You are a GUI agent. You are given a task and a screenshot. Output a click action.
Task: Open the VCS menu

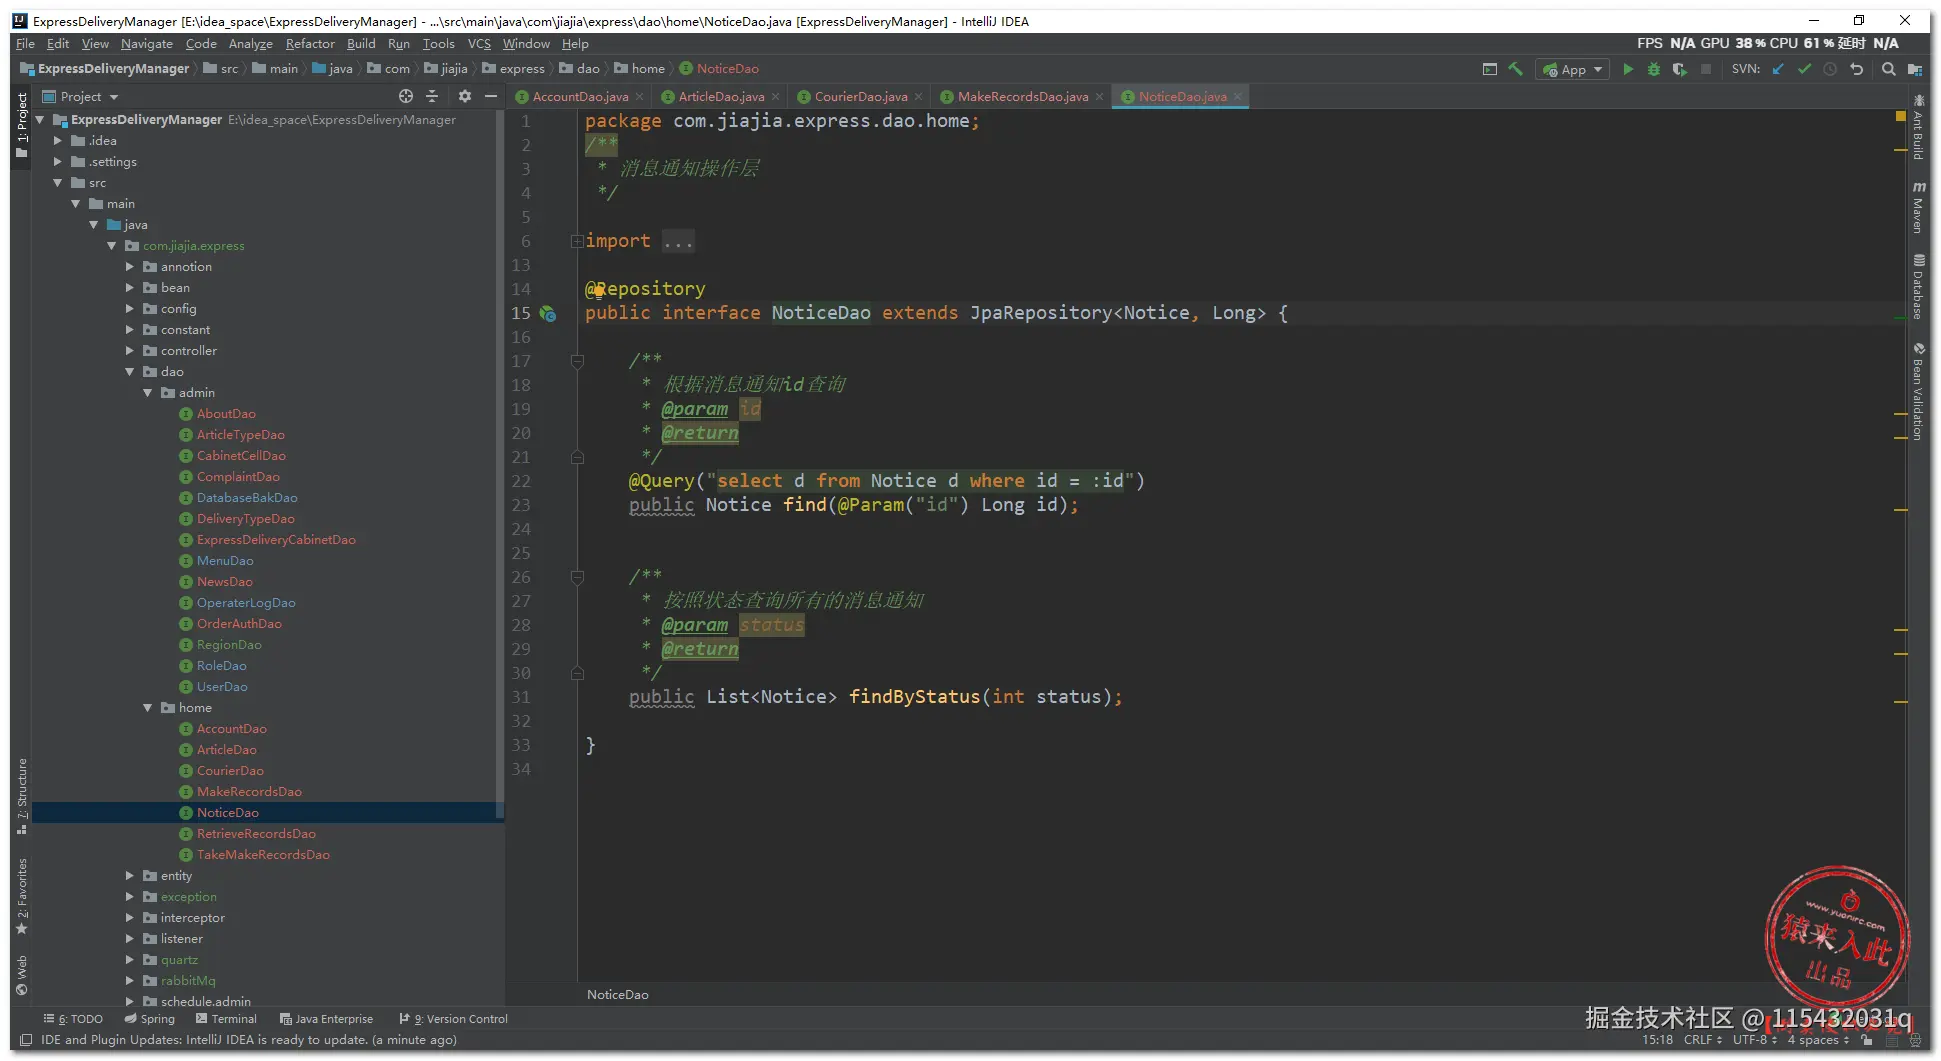[x=479, y=44]
